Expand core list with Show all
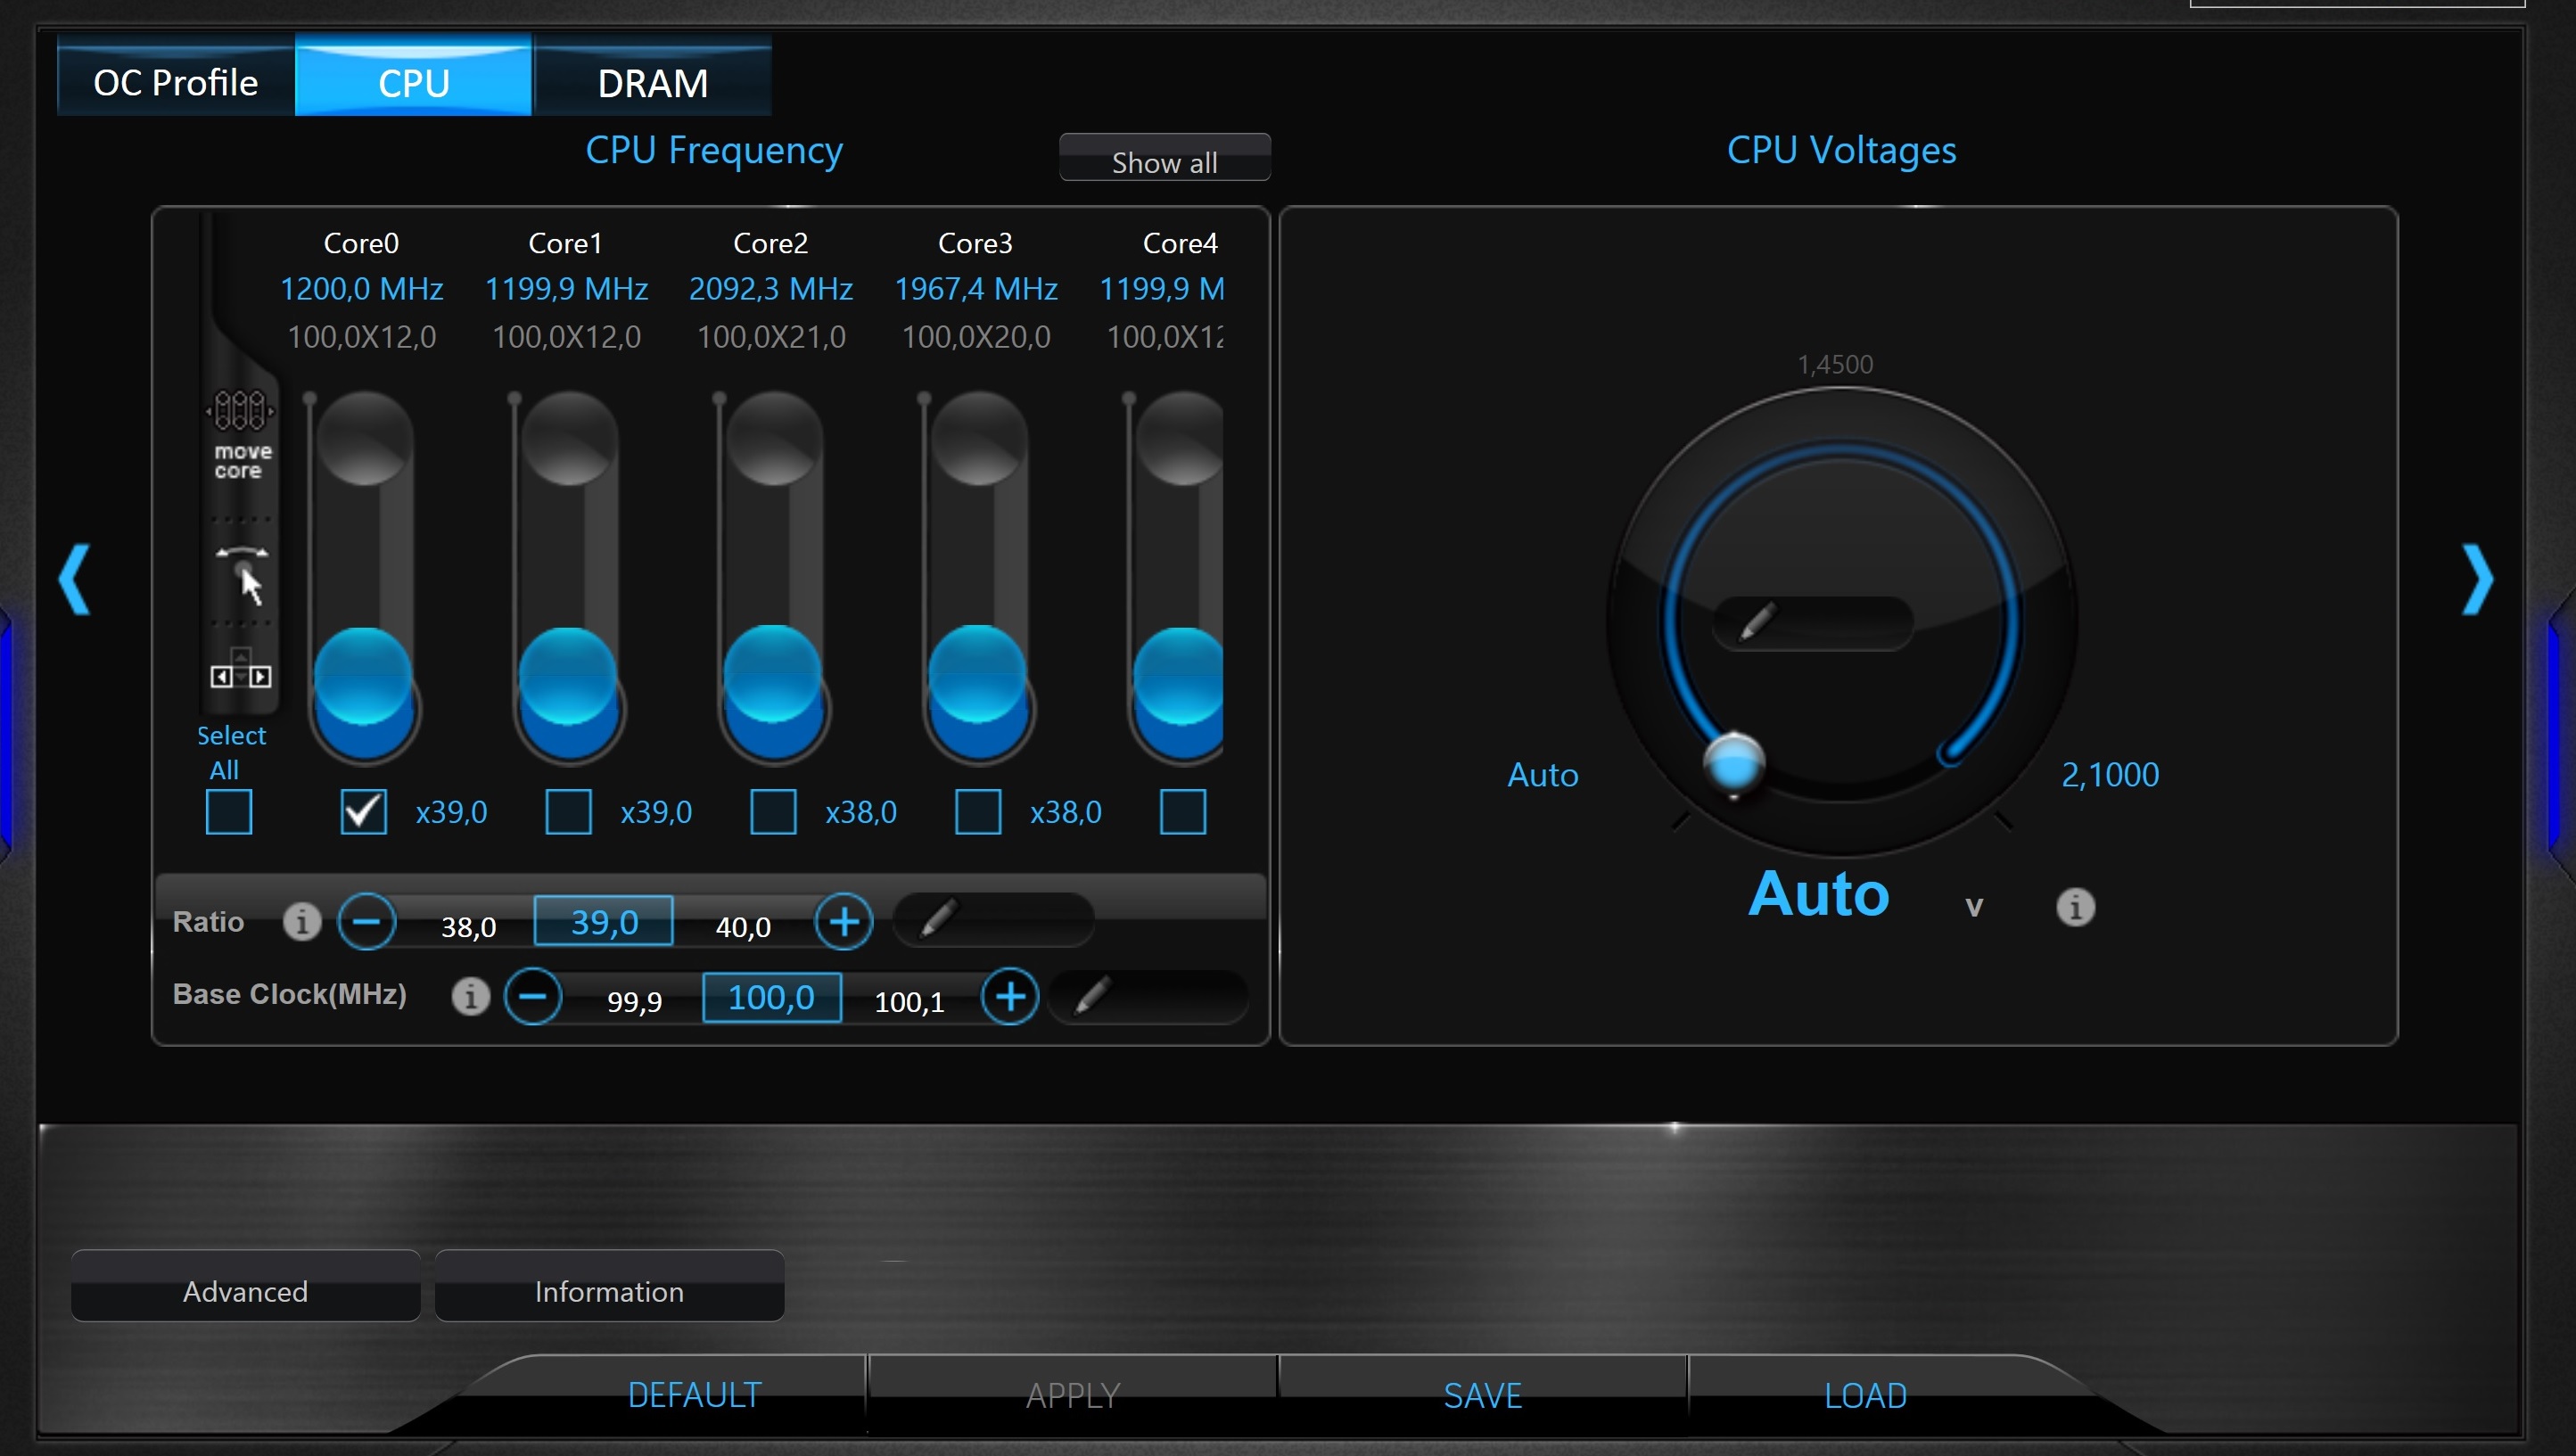Viewport: 2576px width, 1456px height. point(1164,160)
